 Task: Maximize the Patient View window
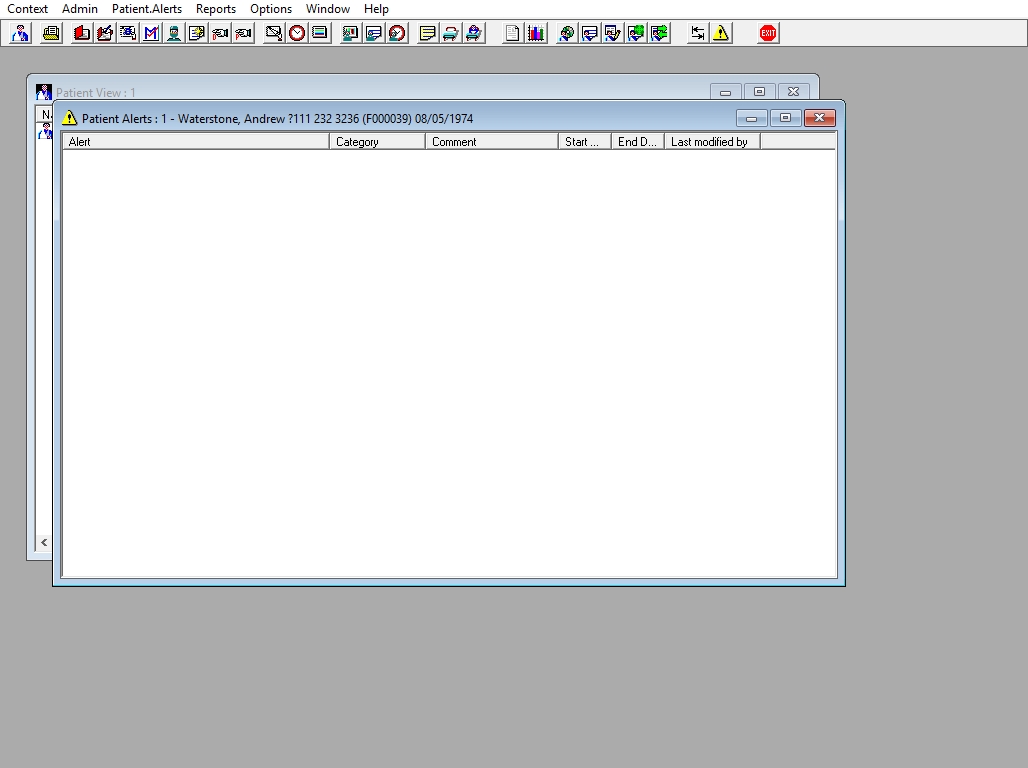coord(759,92)
